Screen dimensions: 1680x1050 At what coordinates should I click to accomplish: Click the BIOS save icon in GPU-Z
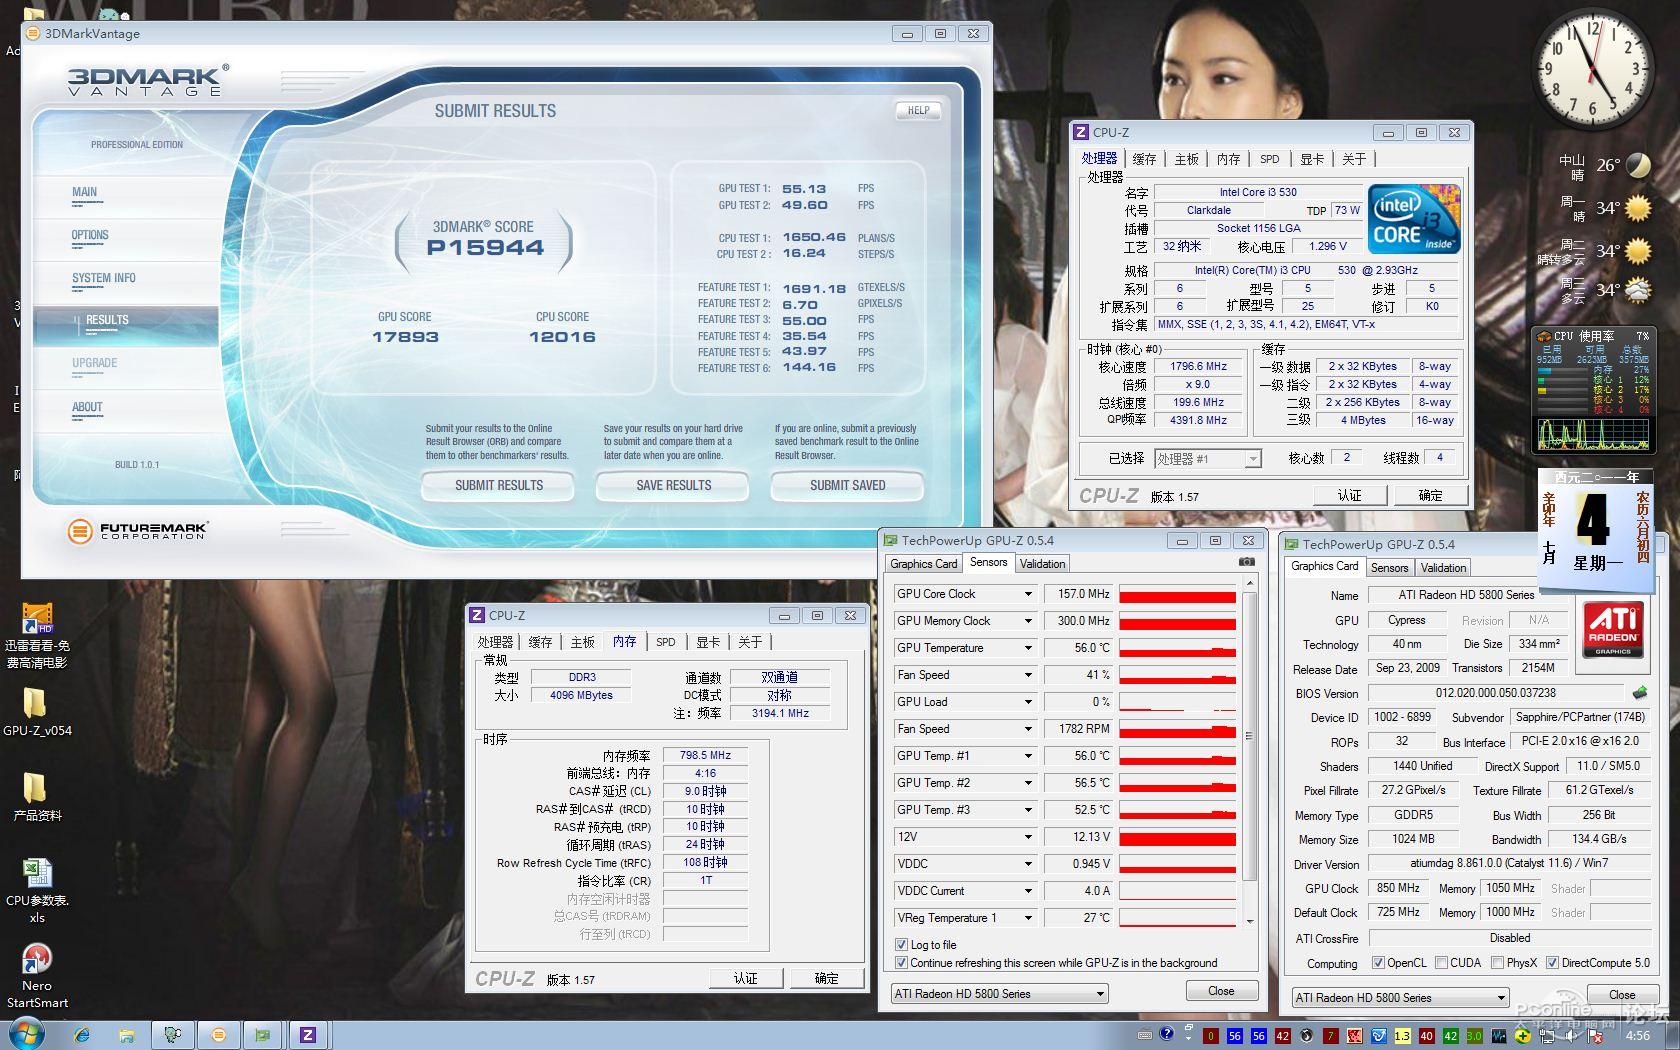(x=1640, y=692)
